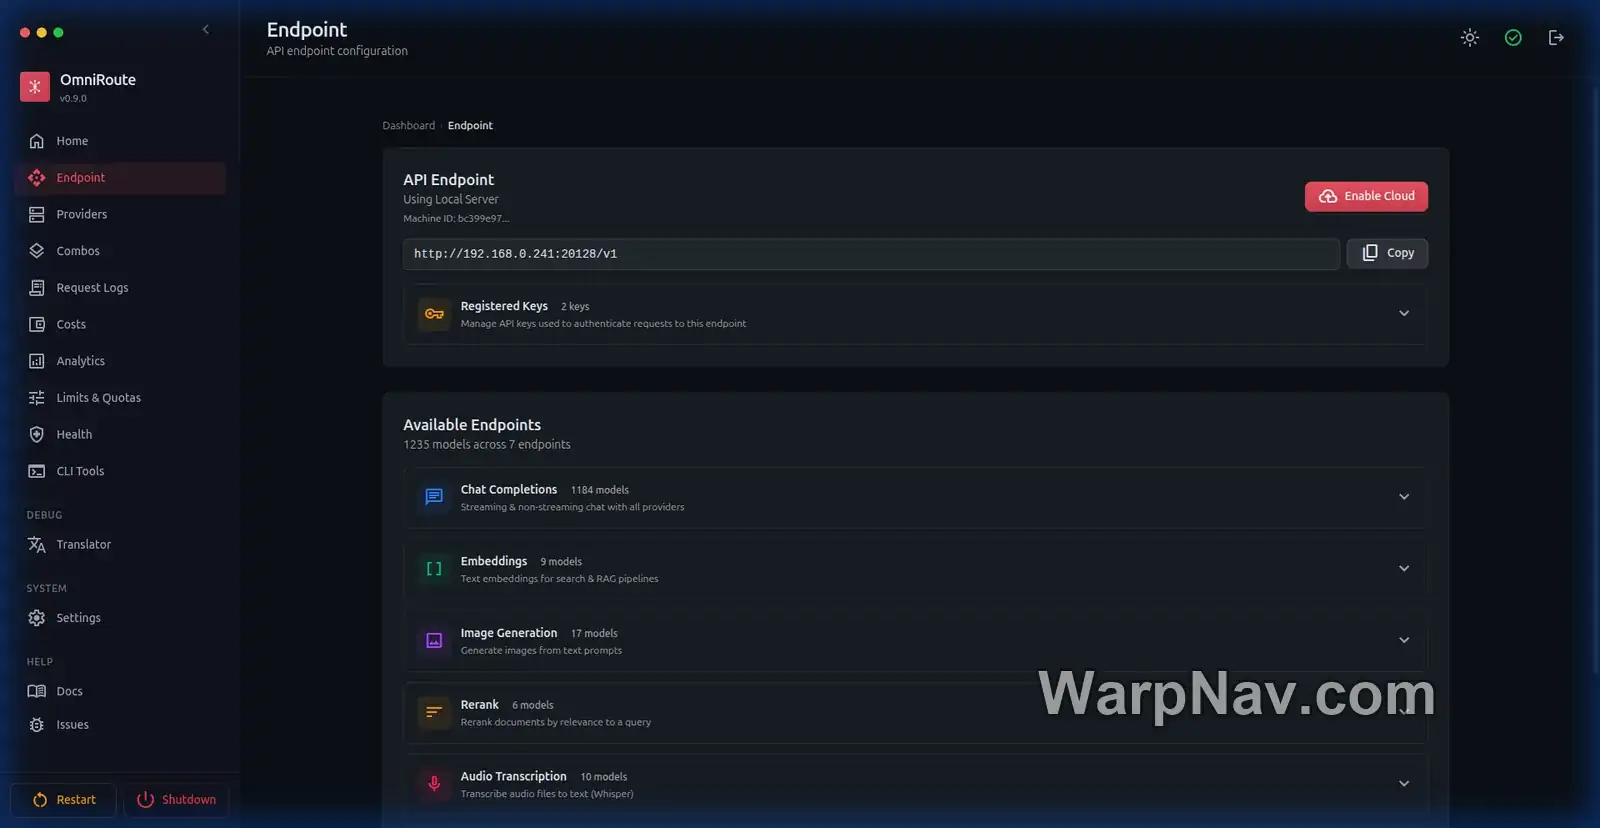The image size is (1600, 828).
Task: Click the "Using Local Server" text
Action: [451, 200]
